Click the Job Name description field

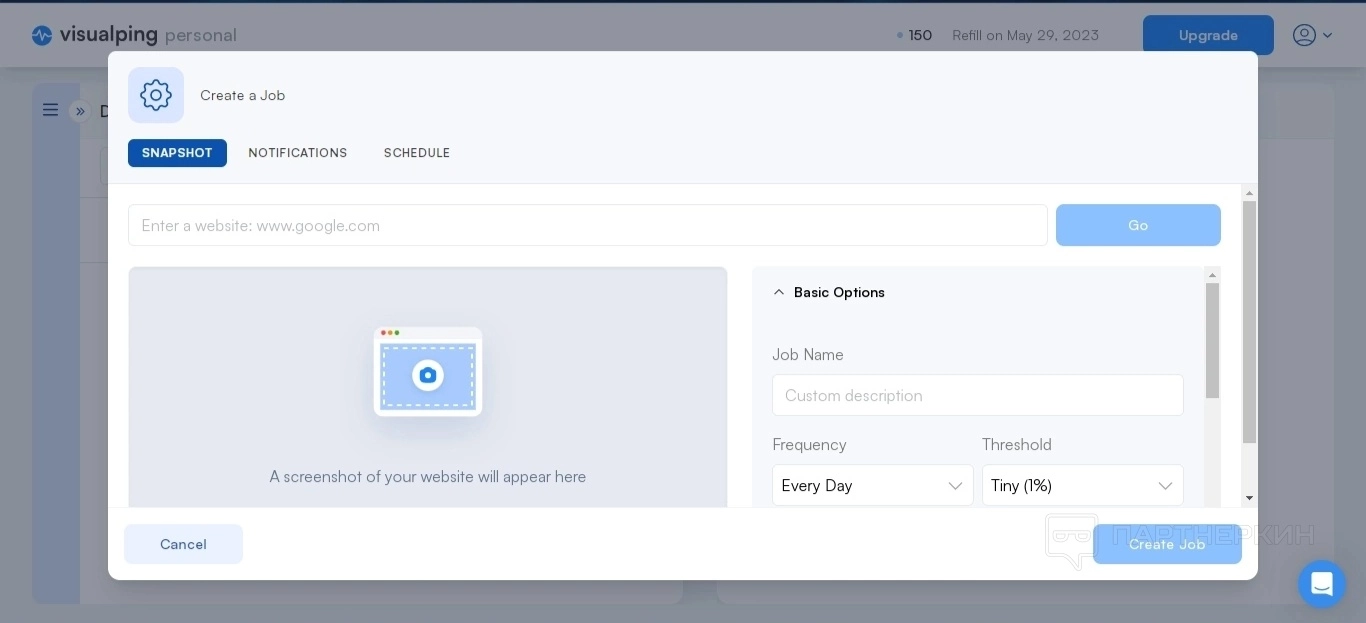point(977,395)
